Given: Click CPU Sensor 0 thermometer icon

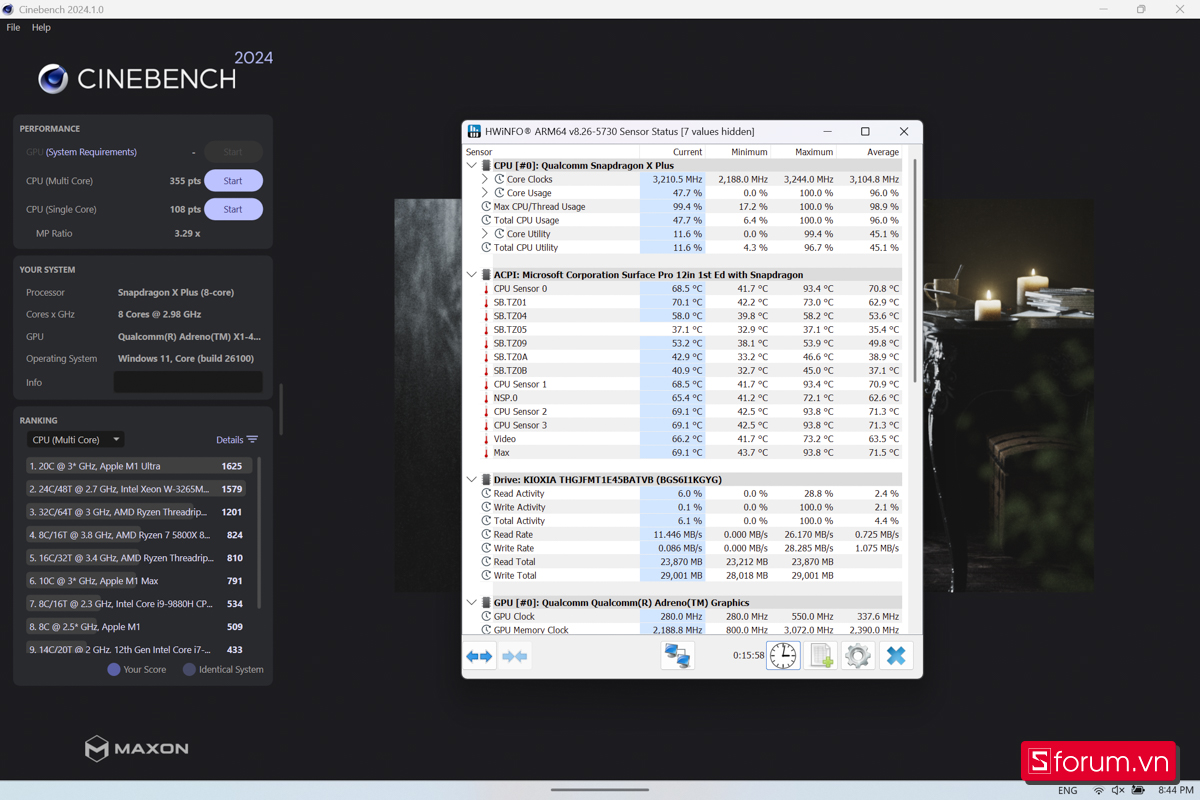Looking at the screenshot, I should coord(486,289).
